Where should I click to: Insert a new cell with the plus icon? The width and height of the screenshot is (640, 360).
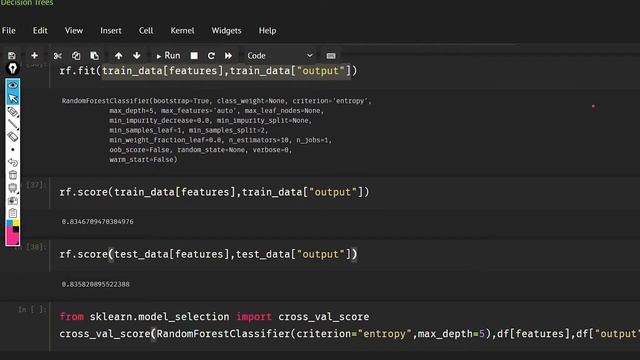click(x=34, y=56)
